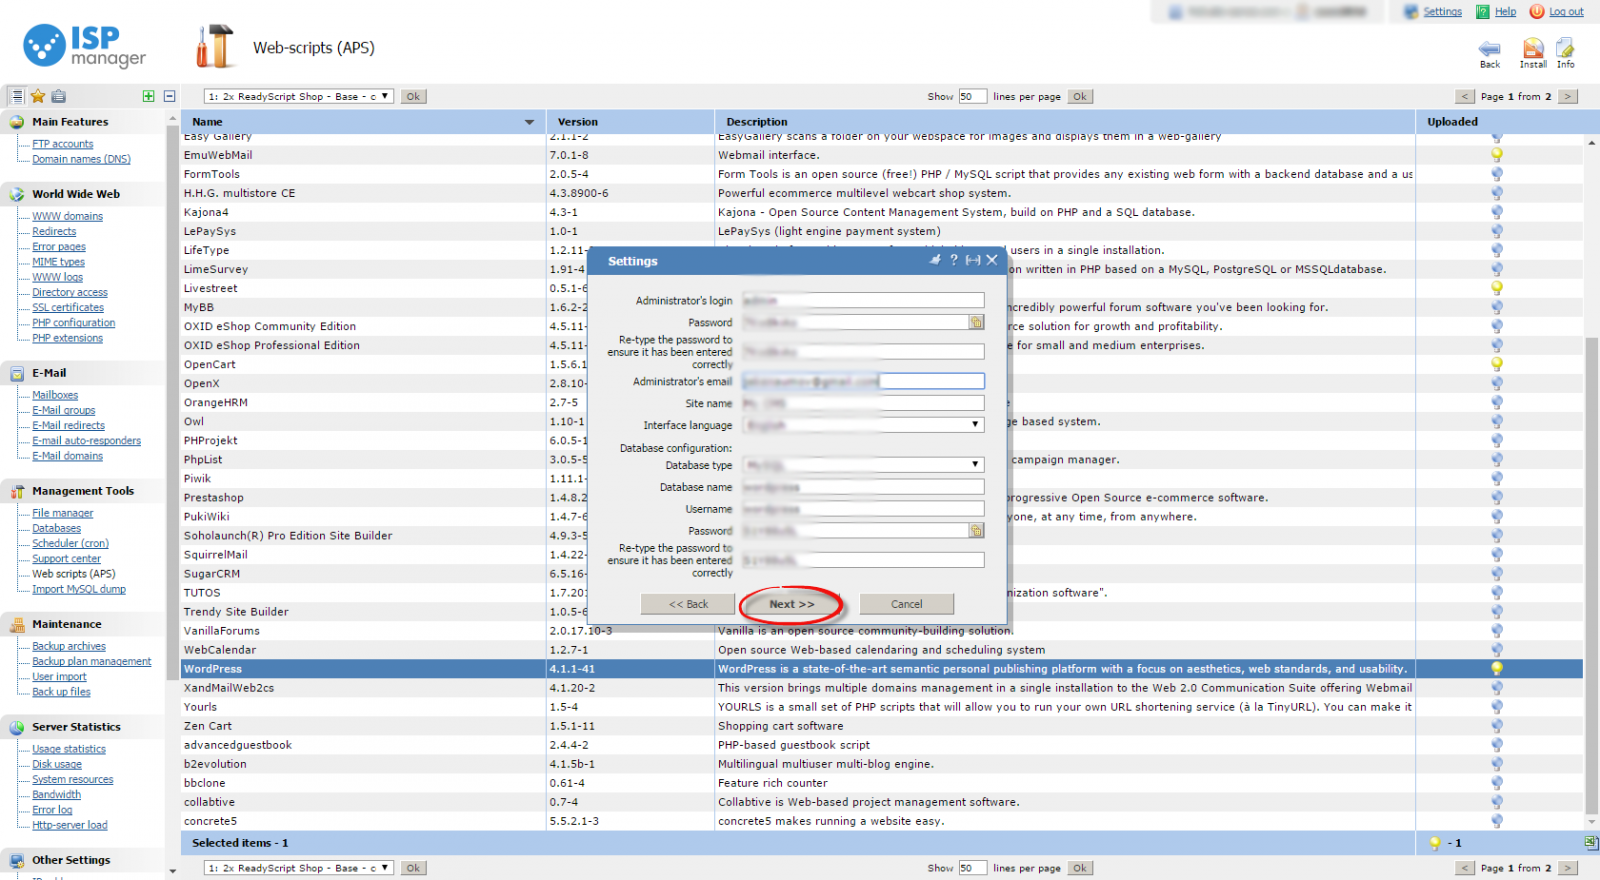
Task: Open the Interface language dropdown
Action: 864,425
